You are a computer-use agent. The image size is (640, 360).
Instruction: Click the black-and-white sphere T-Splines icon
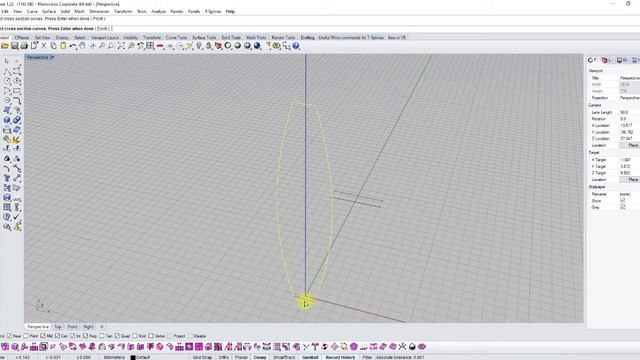click(x=412, y=347)
